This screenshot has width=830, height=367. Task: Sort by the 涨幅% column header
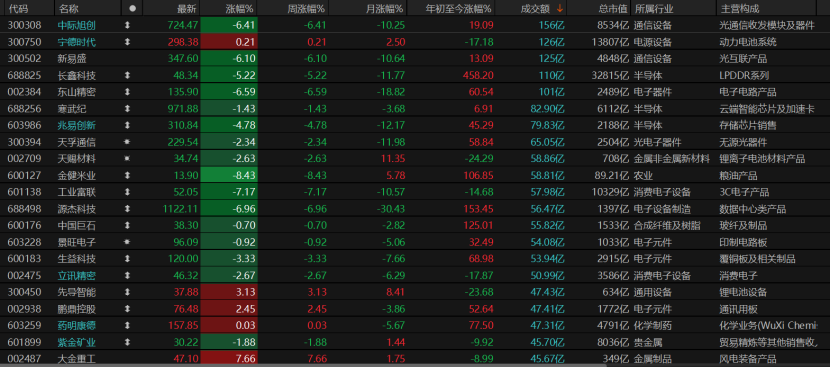(240, 8)
